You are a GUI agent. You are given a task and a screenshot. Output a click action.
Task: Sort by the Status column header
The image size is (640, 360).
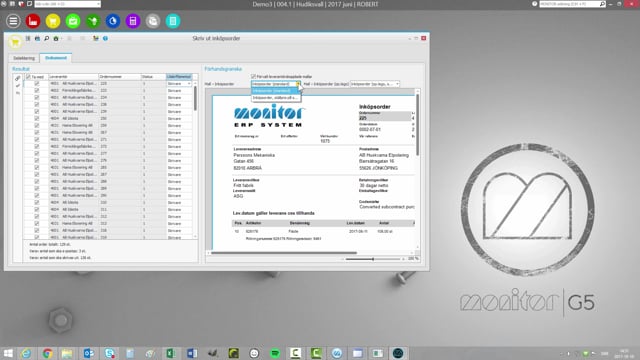point(153,77)
